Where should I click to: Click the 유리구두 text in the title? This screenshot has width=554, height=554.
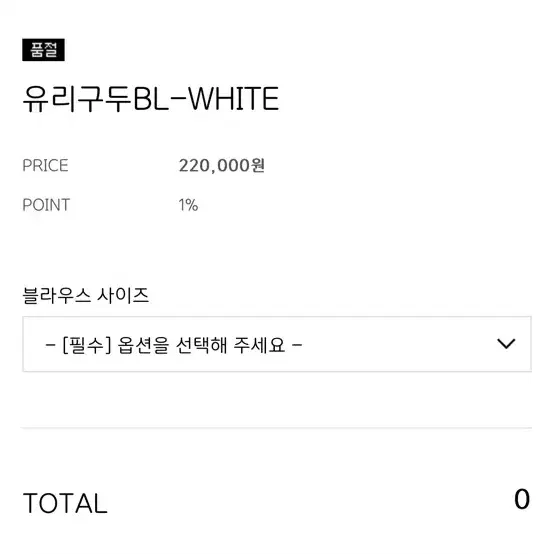pyautogui.click(x=77, y=99)
